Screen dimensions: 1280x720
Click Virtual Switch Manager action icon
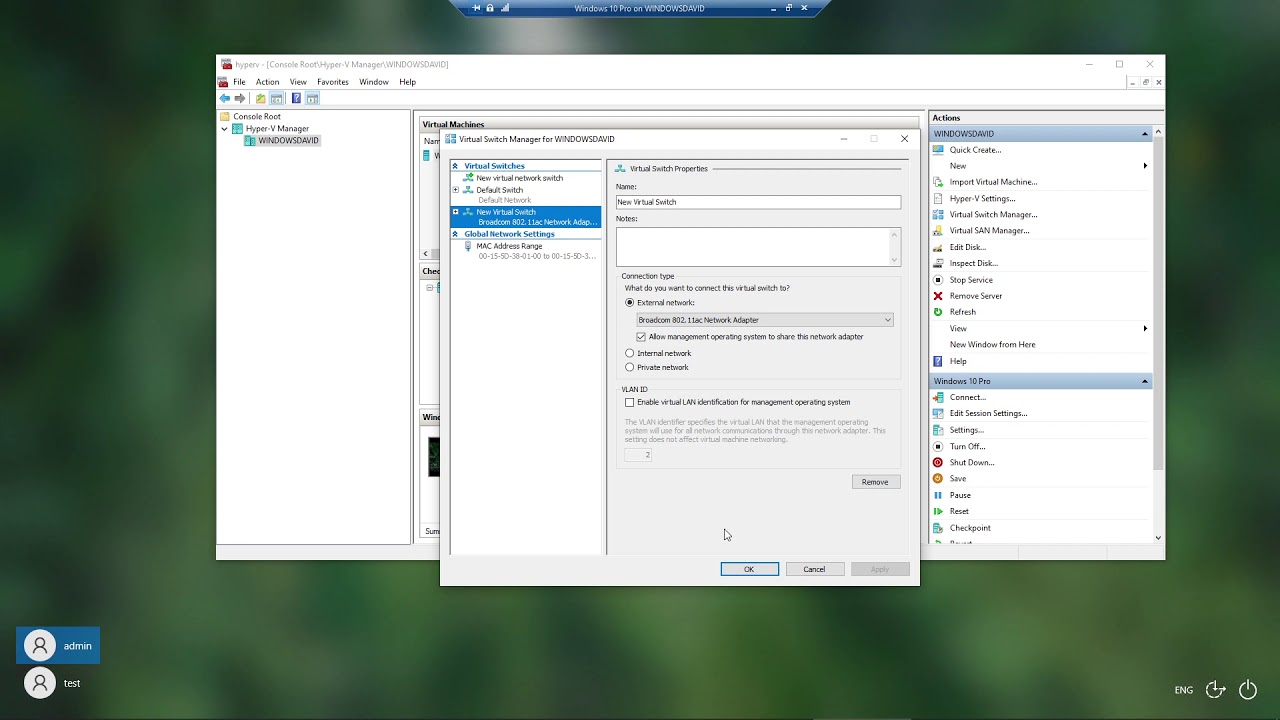938,214
